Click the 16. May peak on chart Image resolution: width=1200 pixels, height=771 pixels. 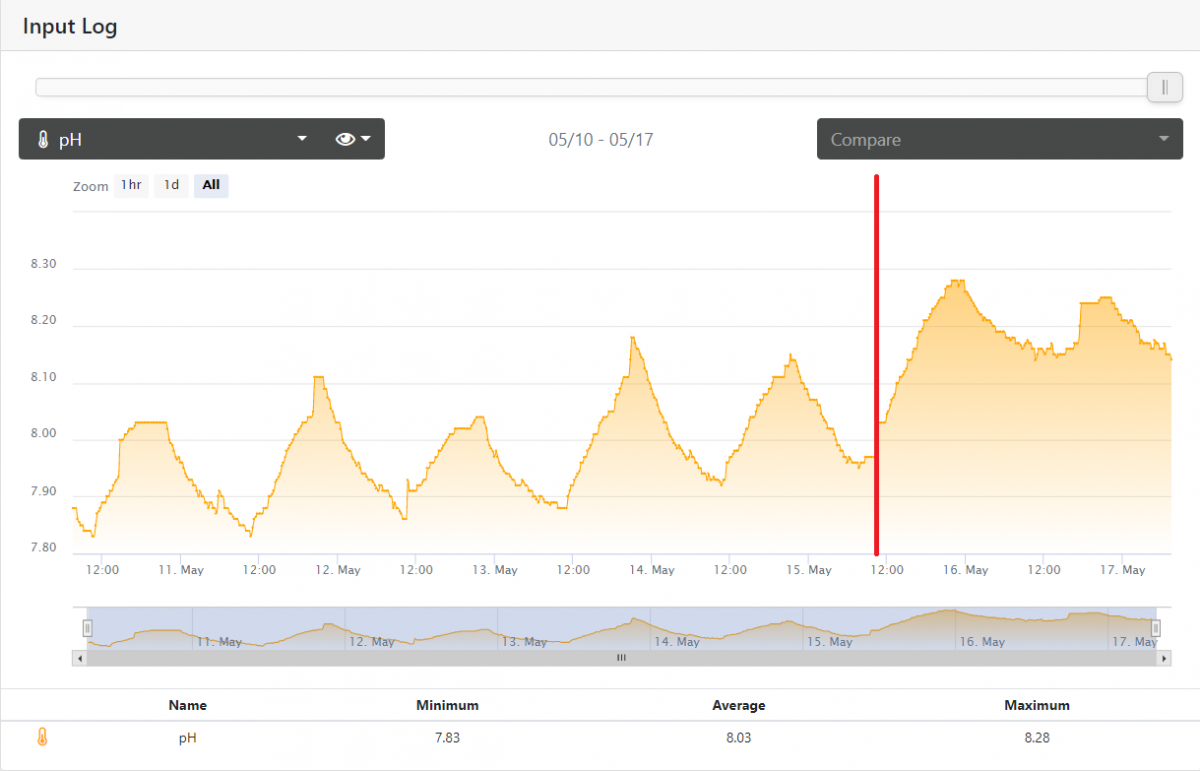click(957, 282)
